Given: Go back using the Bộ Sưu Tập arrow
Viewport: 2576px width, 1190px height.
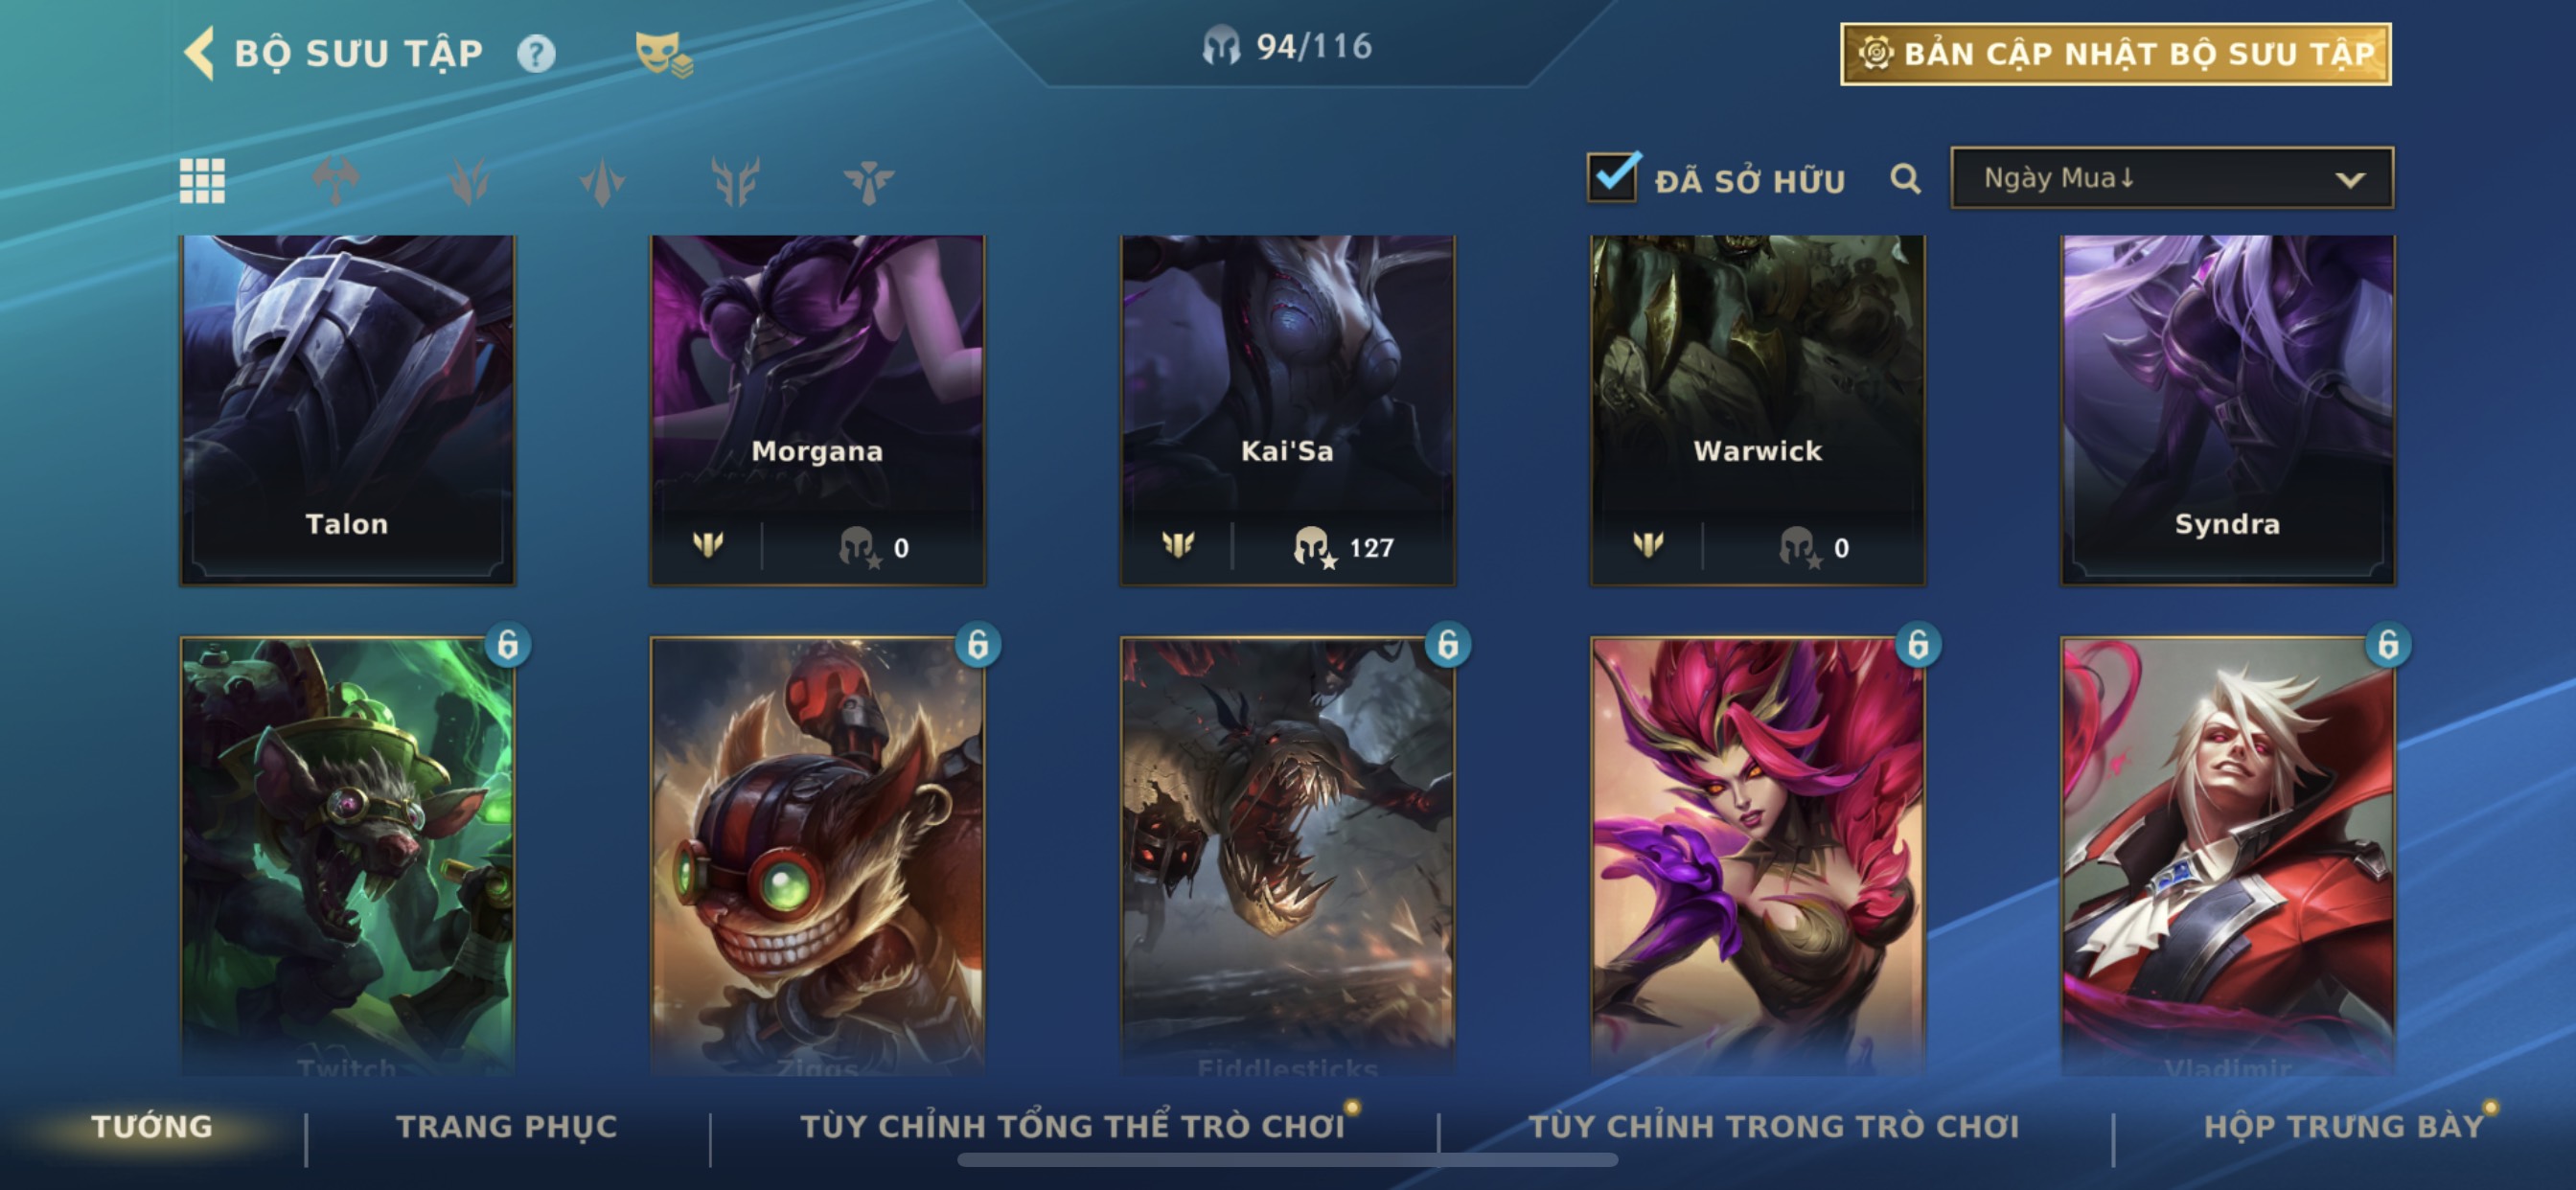Looking at the screenshot, I should click(200, 53).
